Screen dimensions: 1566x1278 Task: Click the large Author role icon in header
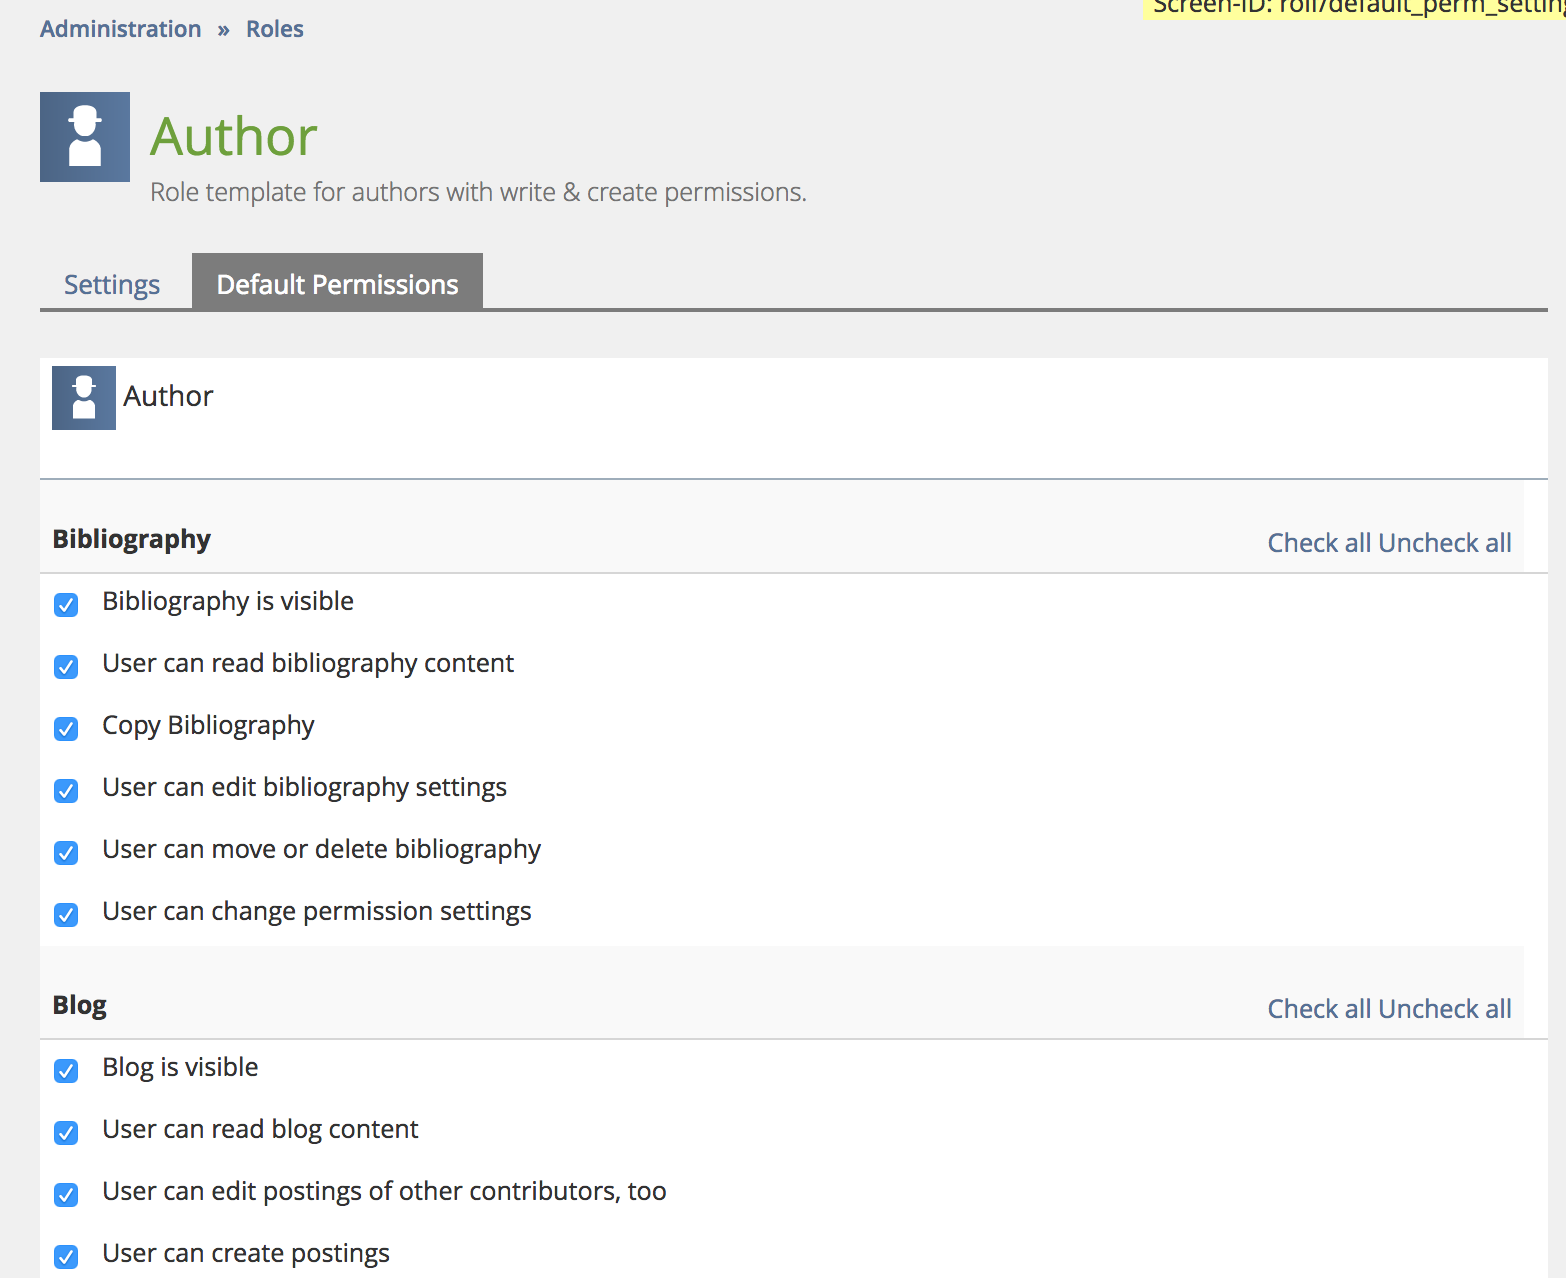click(85, 137)
